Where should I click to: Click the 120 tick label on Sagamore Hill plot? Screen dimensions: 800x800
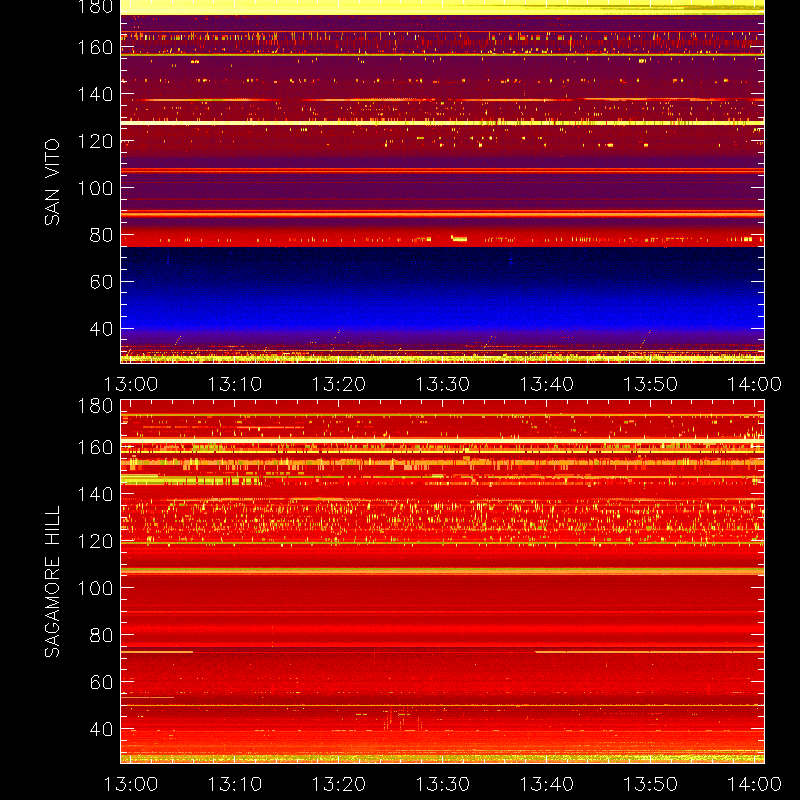pyautogui.click(x=95, y=541)
